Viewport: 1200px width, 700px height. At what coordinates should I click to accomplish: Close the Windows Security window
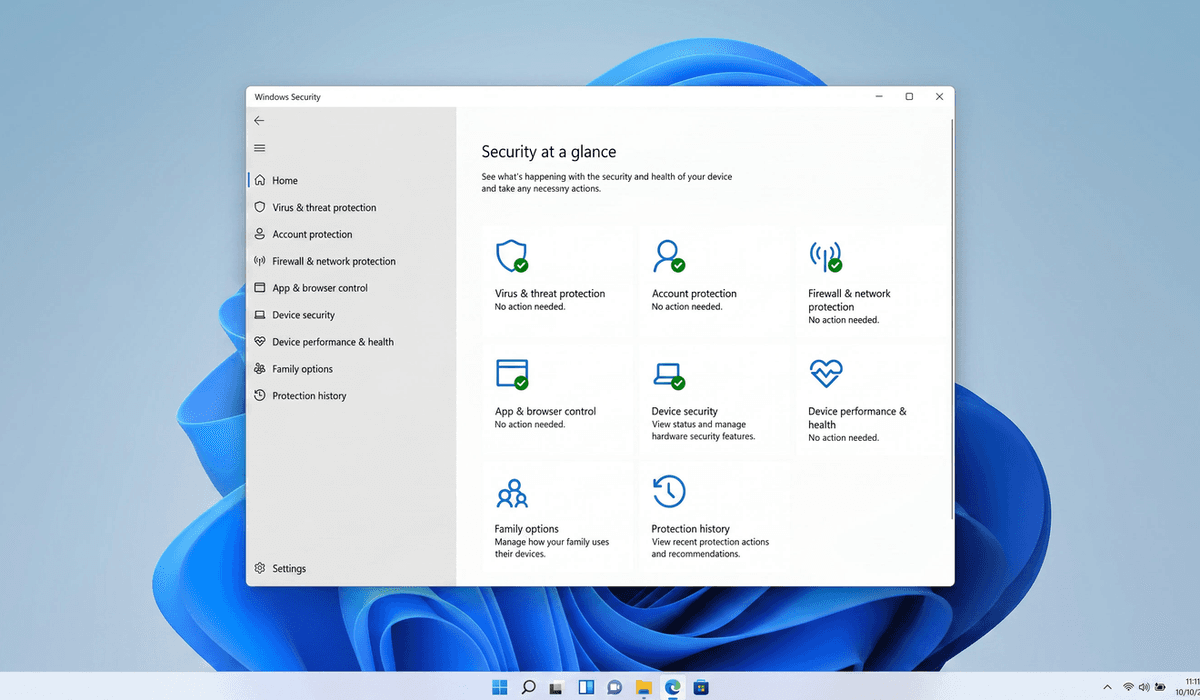pos(939,97)
